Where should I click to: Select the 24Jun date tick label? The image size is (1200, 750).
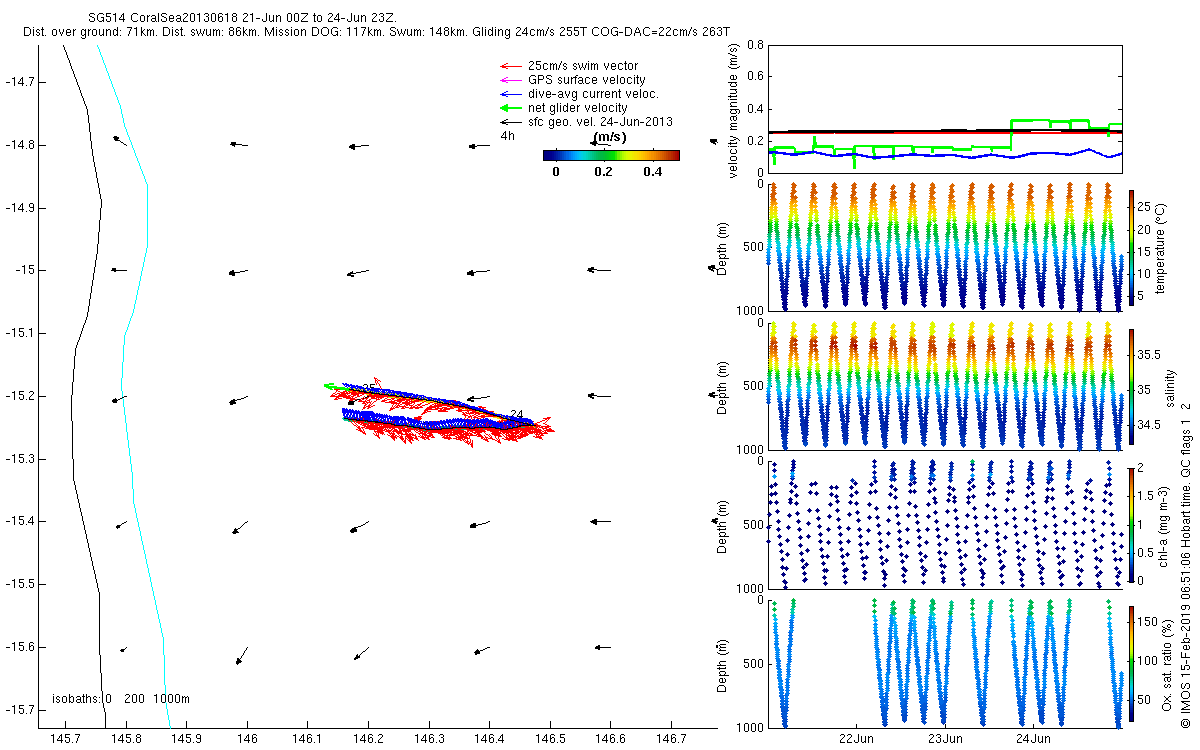pos(1033,739)
